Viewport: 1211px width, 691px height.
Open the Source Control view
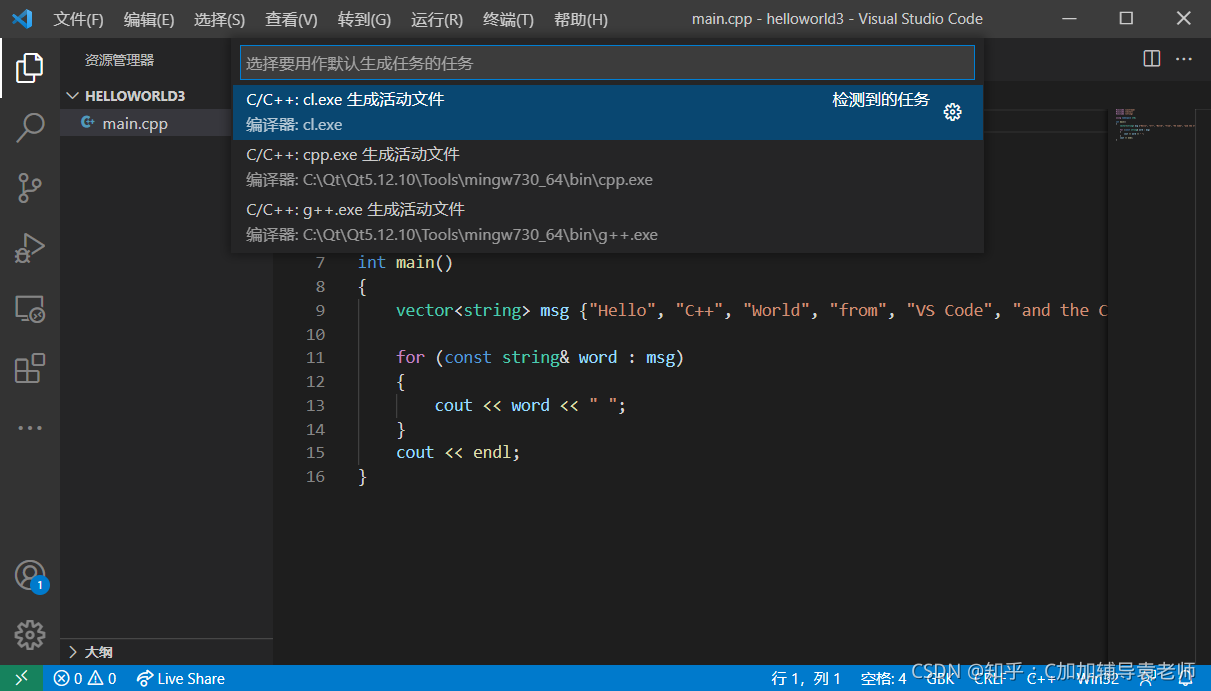click(30, 187)
